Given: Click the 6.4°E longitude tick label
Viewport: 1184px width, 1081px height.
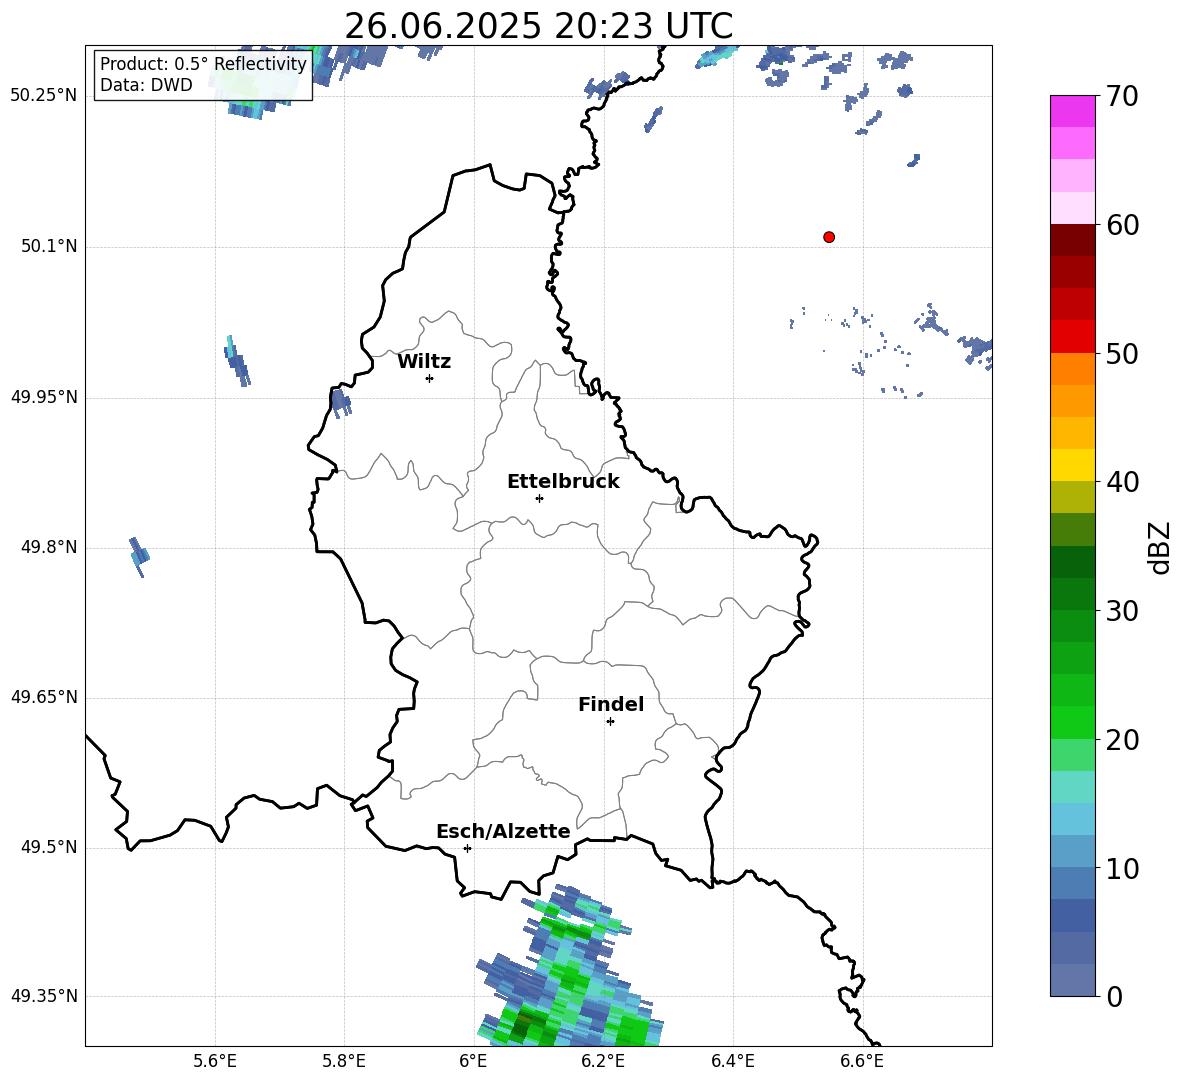Looking at the screenshot, I should 732,1061.
